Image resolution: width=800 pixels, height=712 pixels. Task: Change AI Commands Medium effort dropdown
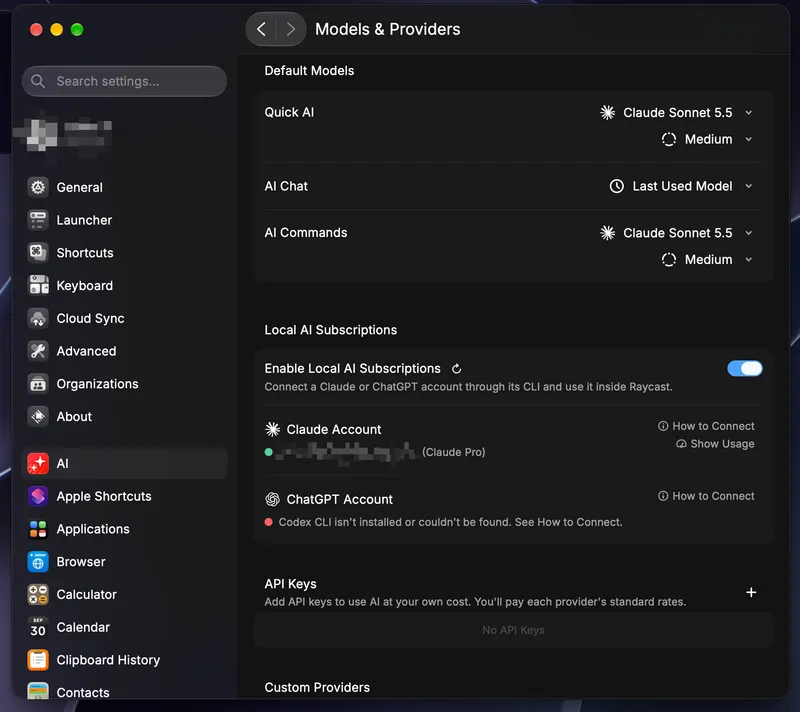(707, 260)
